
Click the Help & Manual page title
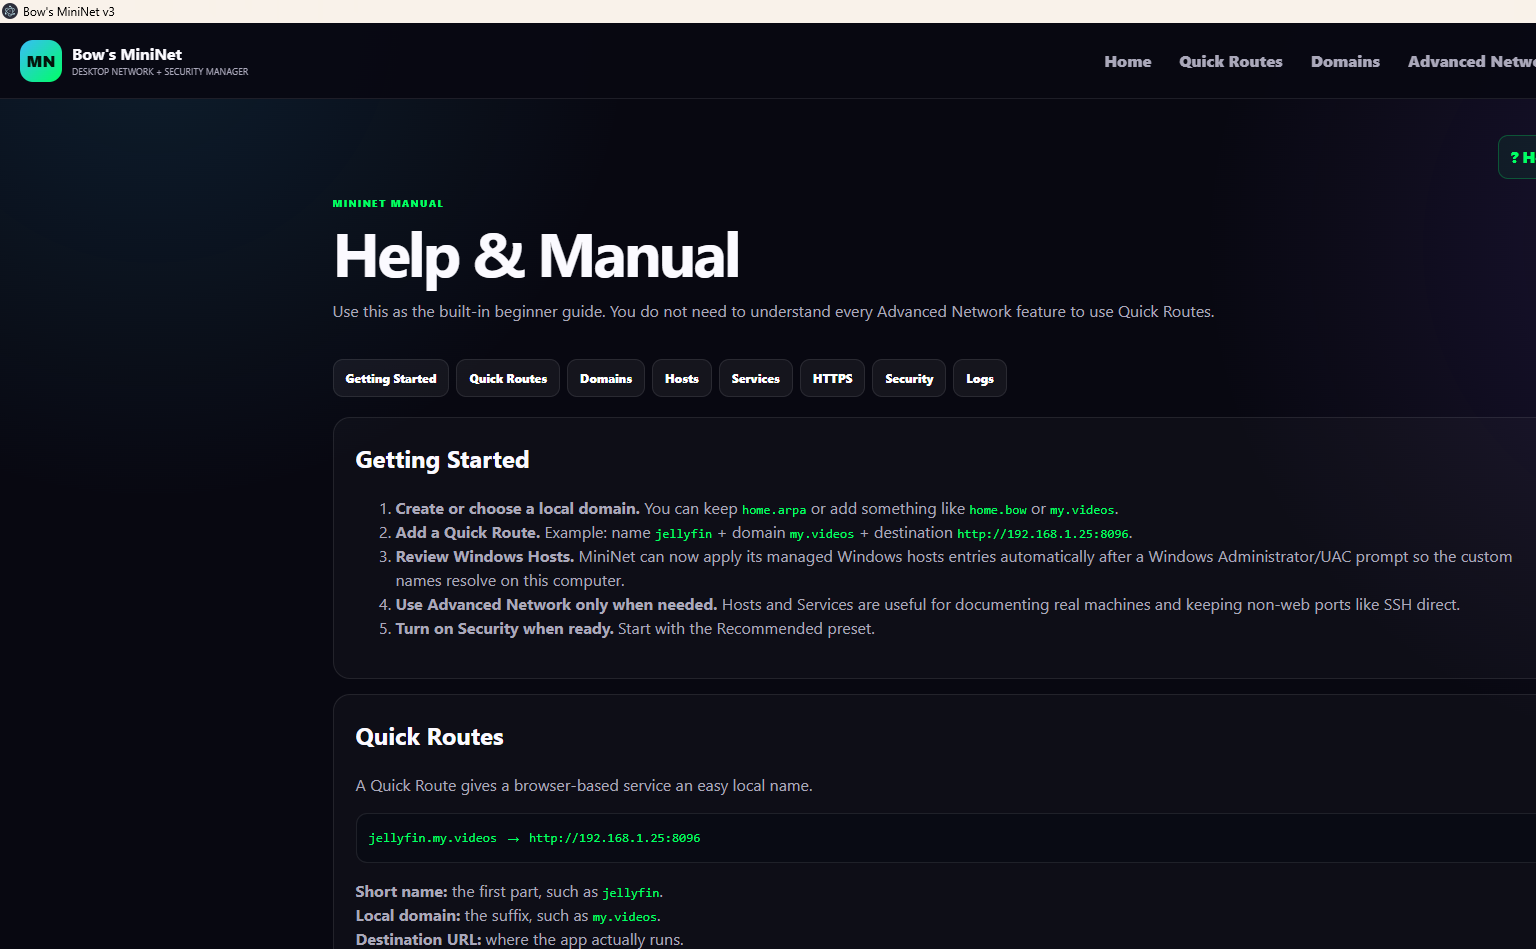[536, 256]
